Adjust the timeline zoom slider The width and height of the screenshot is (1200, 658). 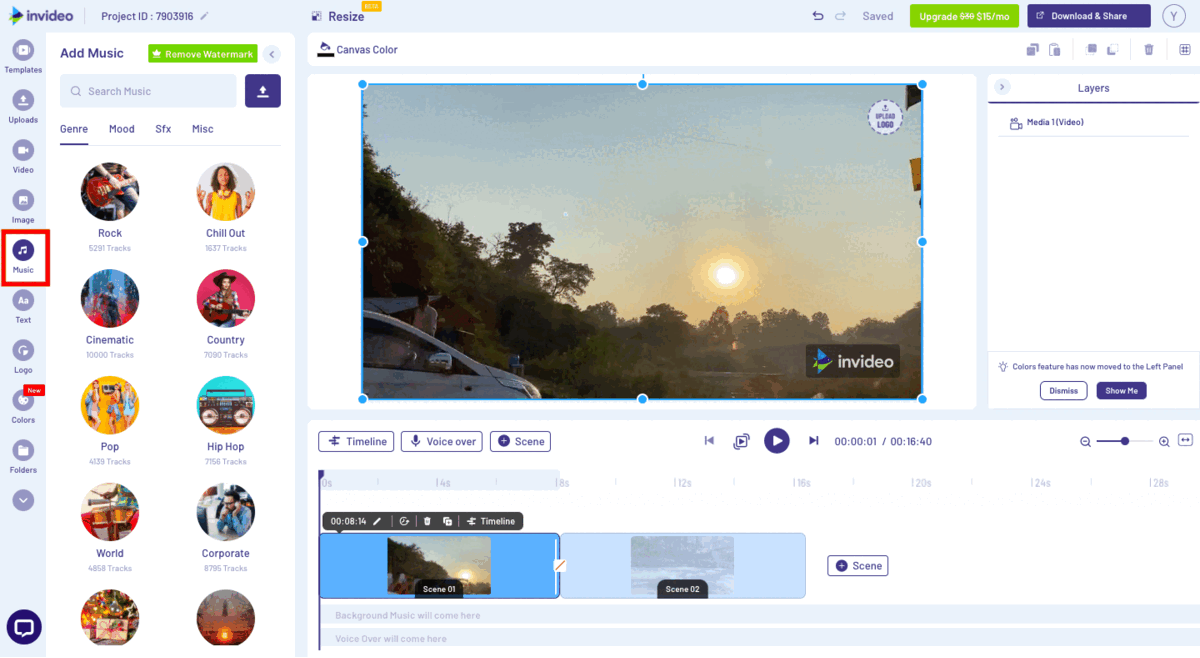tap(1125, 440)
